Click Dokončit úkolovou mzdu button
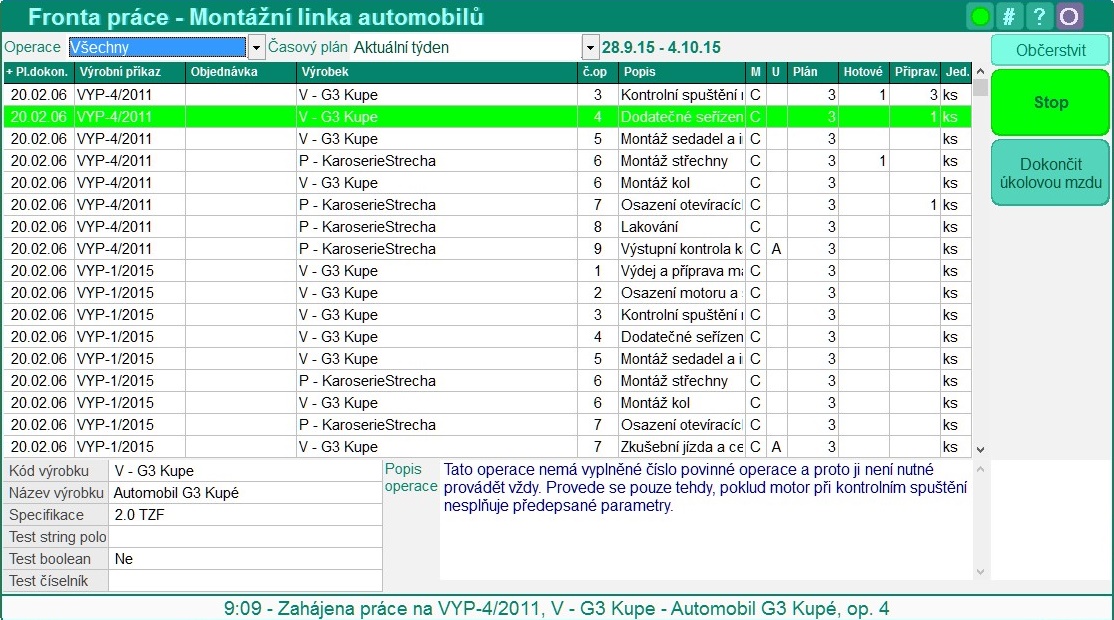Image resolution: width=1114 pixels, height=620 pixels. (1050, 173)
